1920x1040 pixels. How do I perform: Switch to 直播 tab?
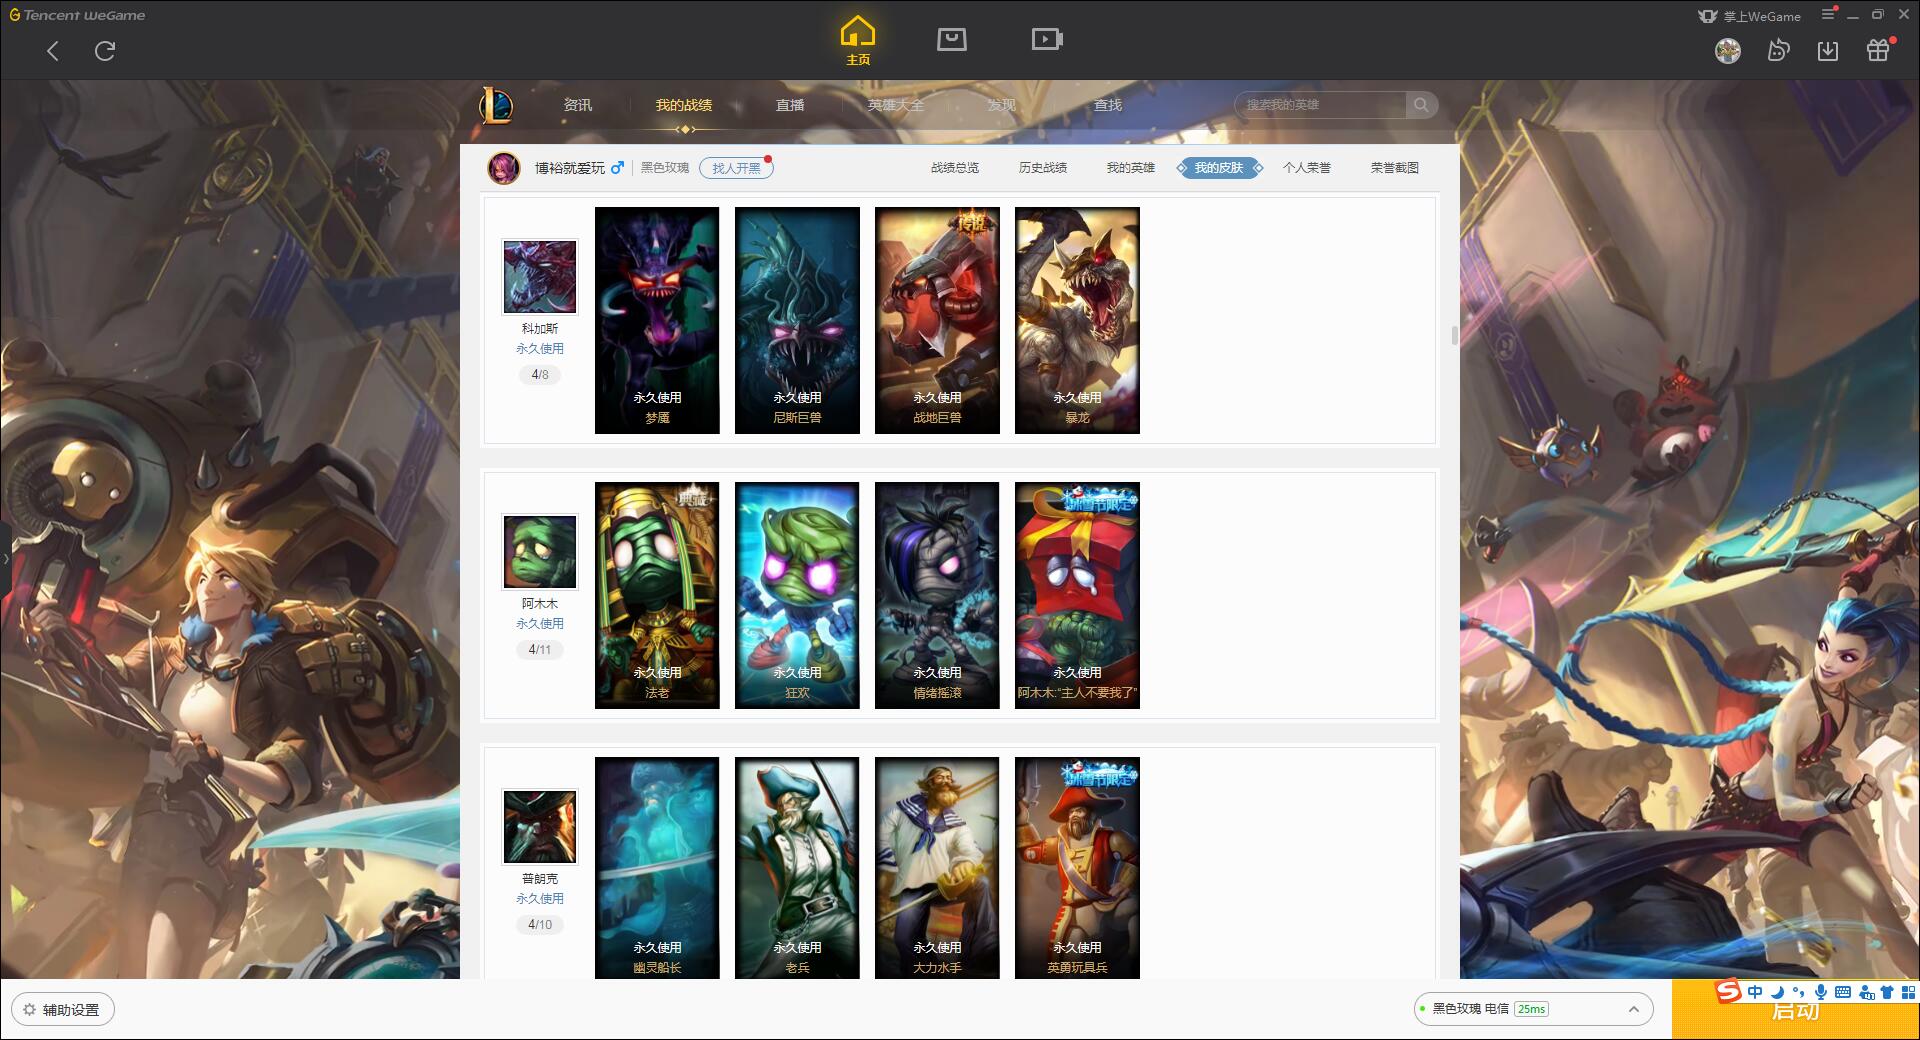[x=790, y=105]
